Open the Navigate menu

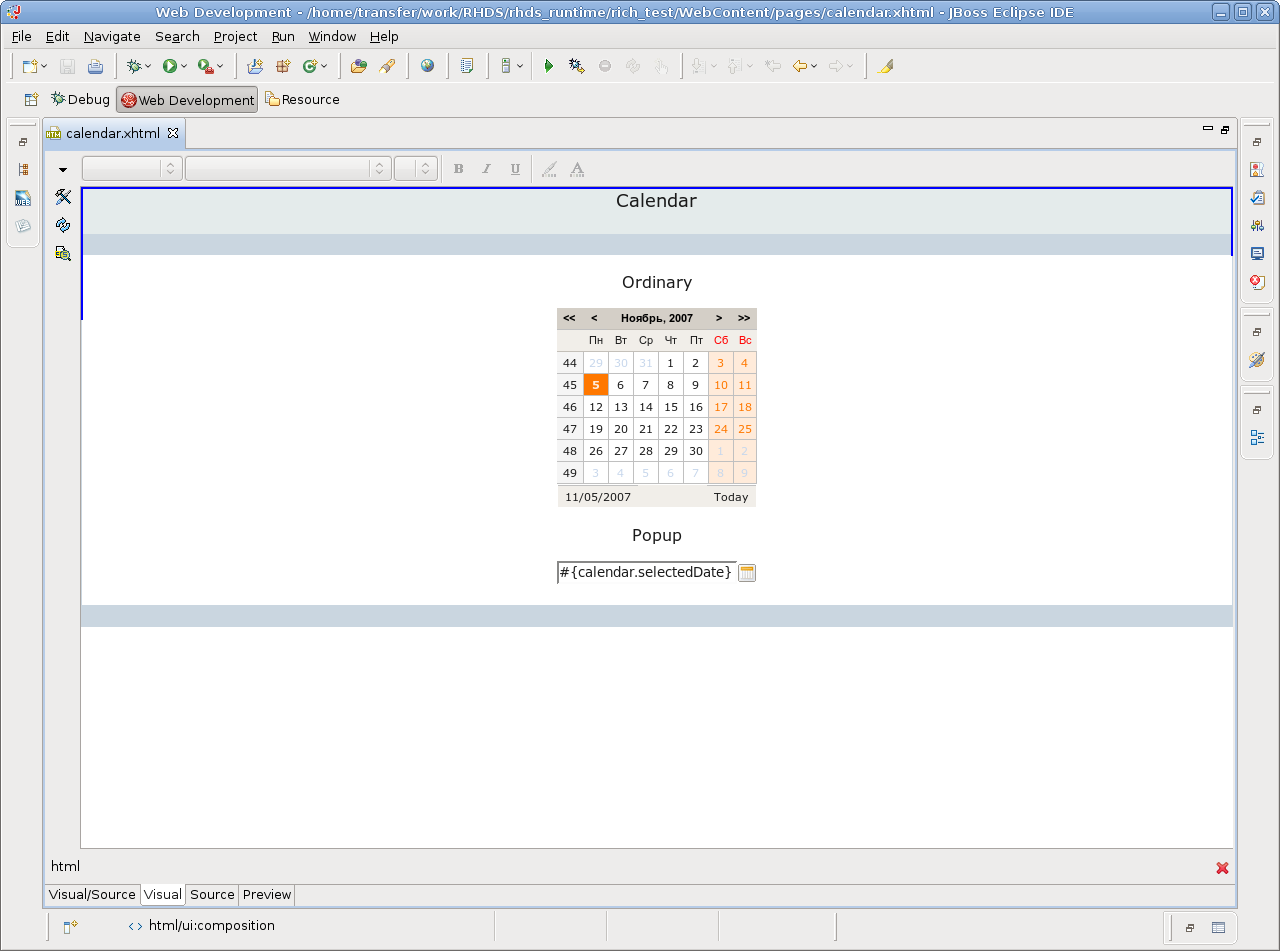pos(112,36)
